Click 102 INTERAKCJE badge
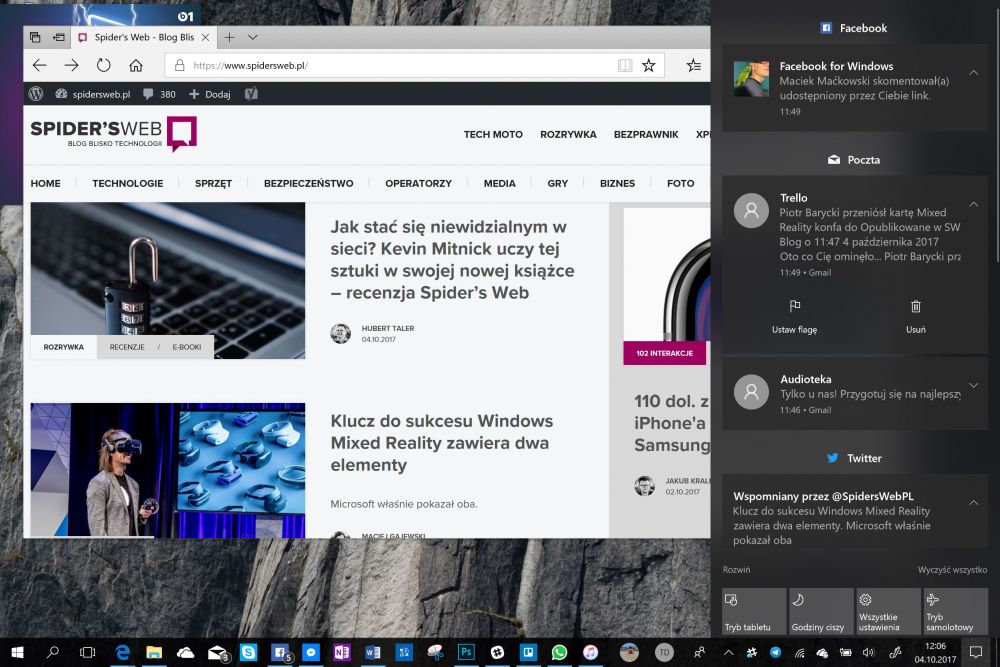The width and height of the screenshot is (1000, 667). (x=665, y=353)
